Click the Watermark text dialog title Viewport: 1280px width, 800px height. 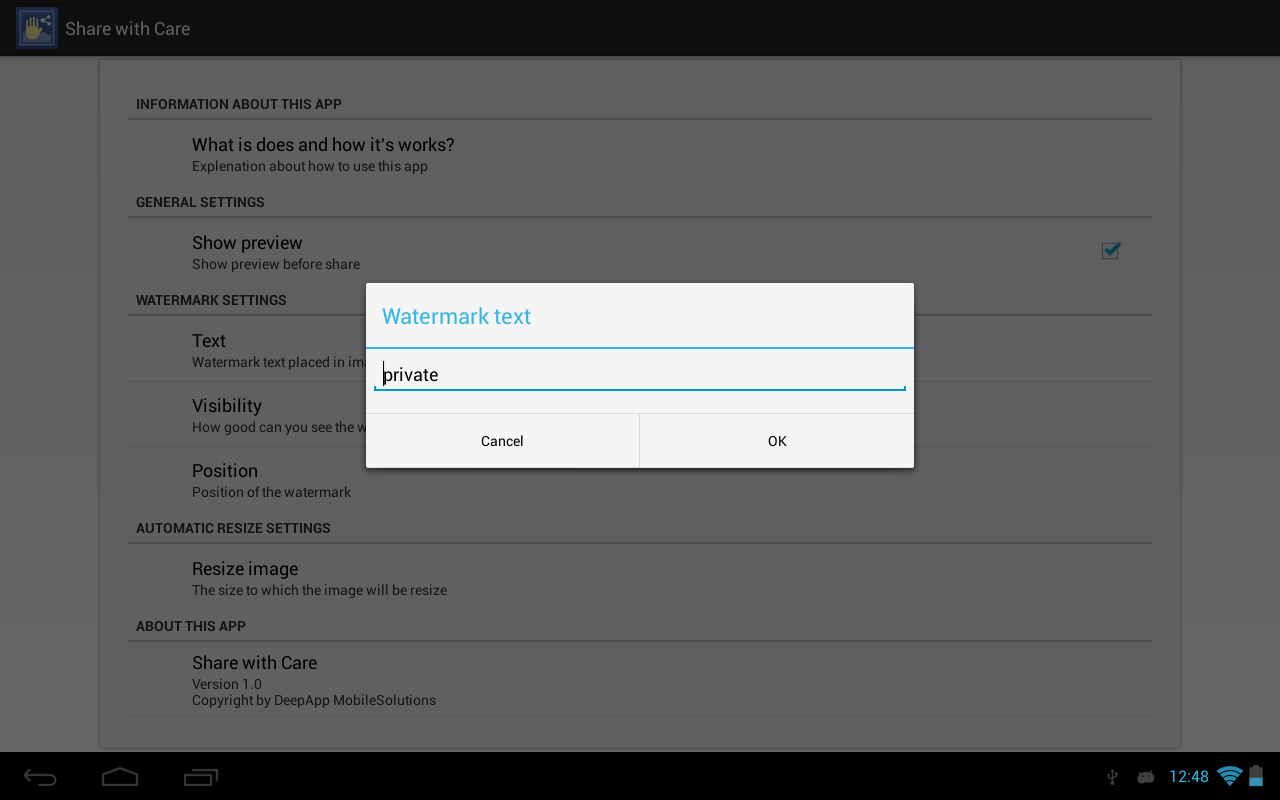click(456, 316)
